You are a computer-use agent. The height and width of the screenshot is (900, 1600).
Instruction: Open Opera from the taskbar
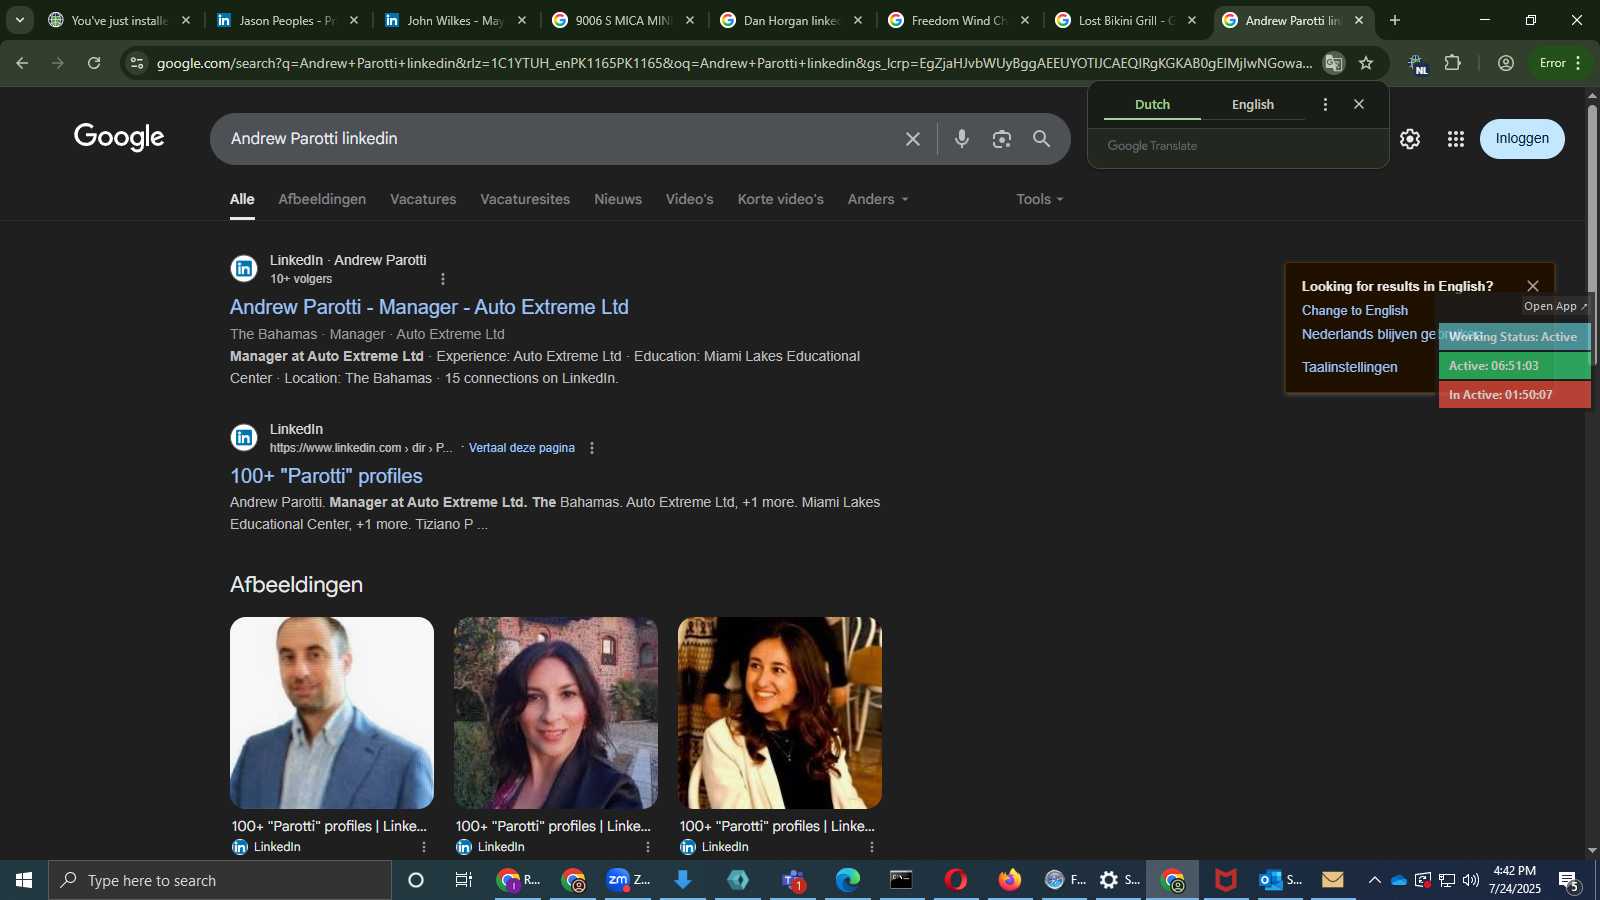(955, 881)
